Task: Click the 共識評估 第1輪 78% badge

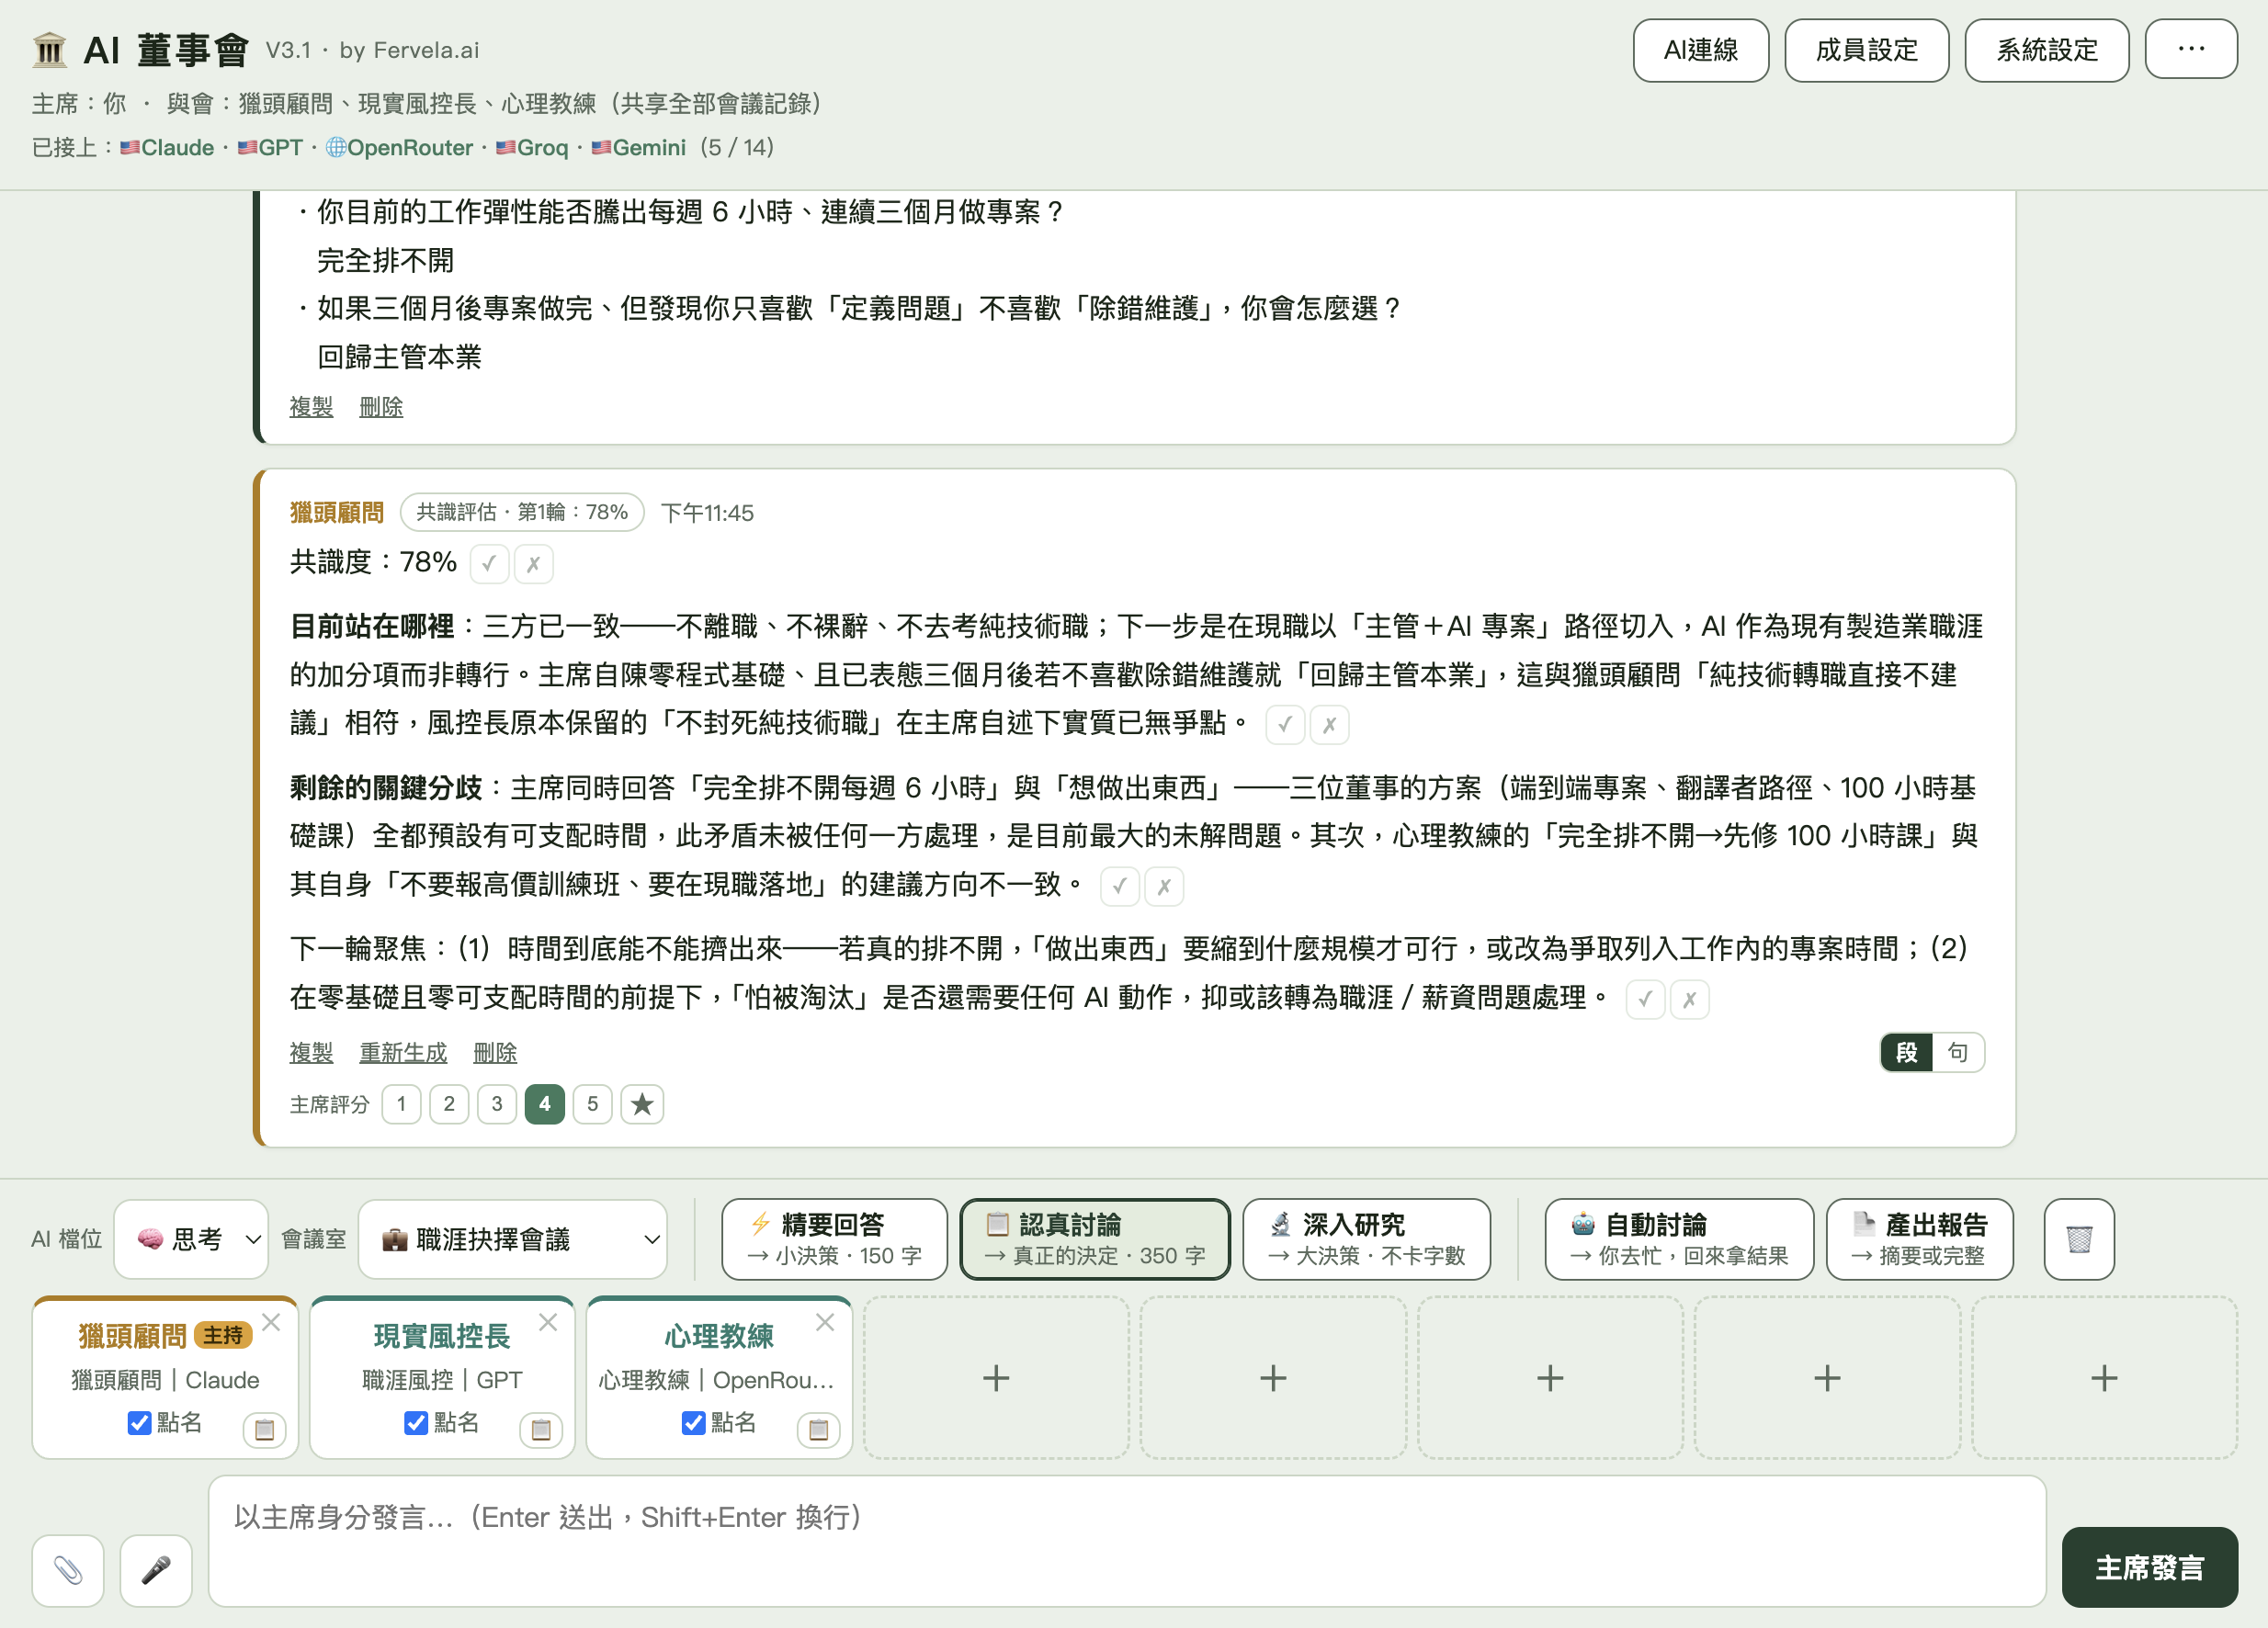Action: pos(522,512)
